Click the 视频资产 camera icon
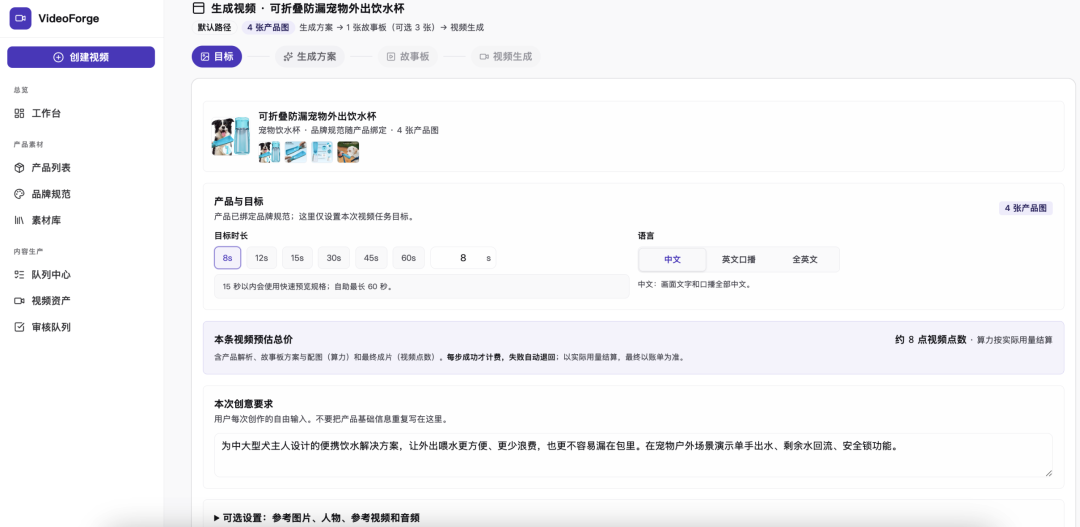 tap(19, 301)
